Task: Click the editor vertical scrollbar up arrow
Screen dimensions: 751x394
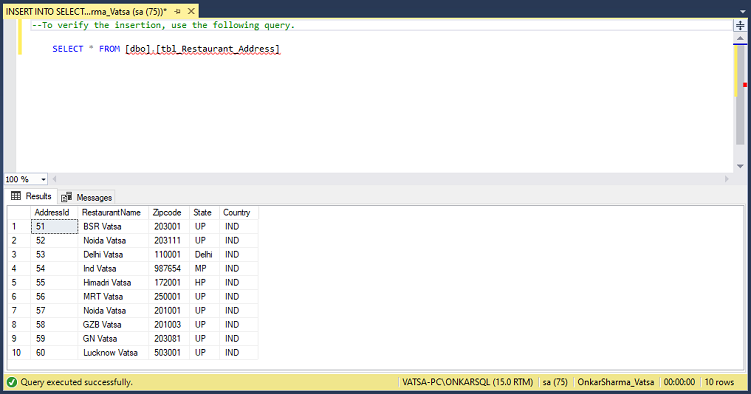Action: pyautogui.click(x=740, y=38)
